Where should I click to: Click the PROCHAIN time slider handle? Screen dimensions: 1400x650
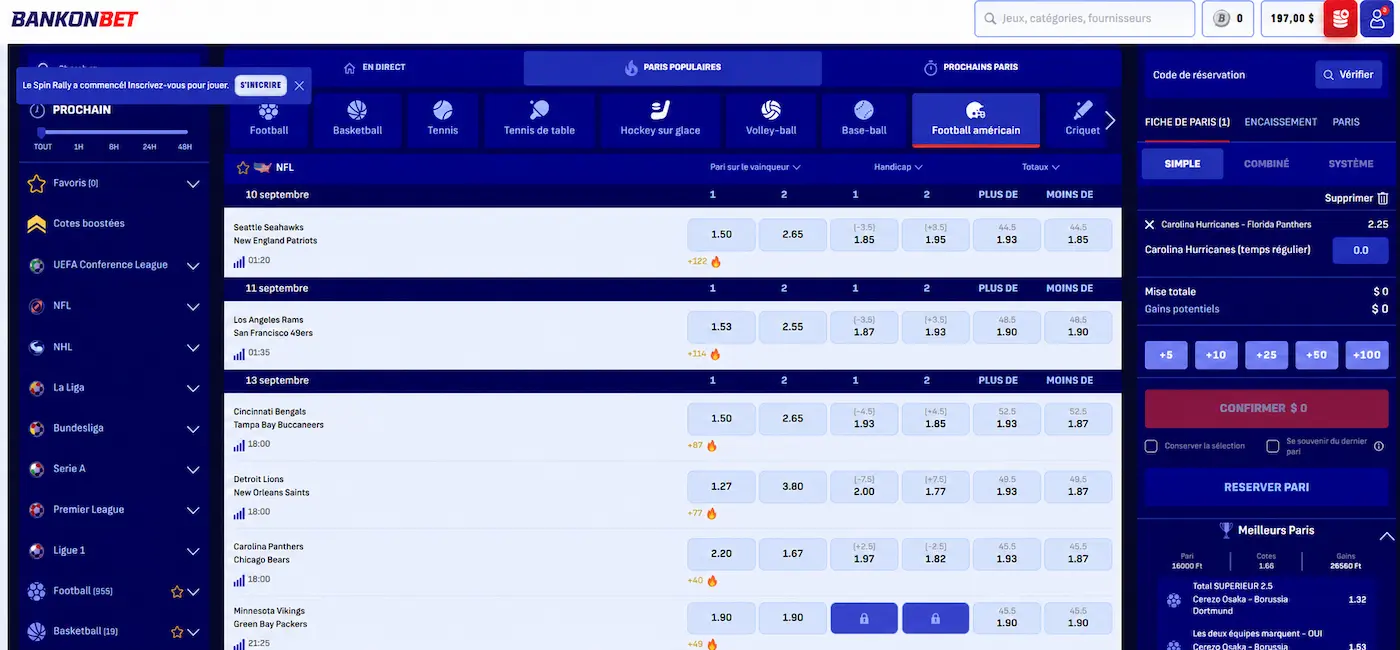tap(41, 132)
